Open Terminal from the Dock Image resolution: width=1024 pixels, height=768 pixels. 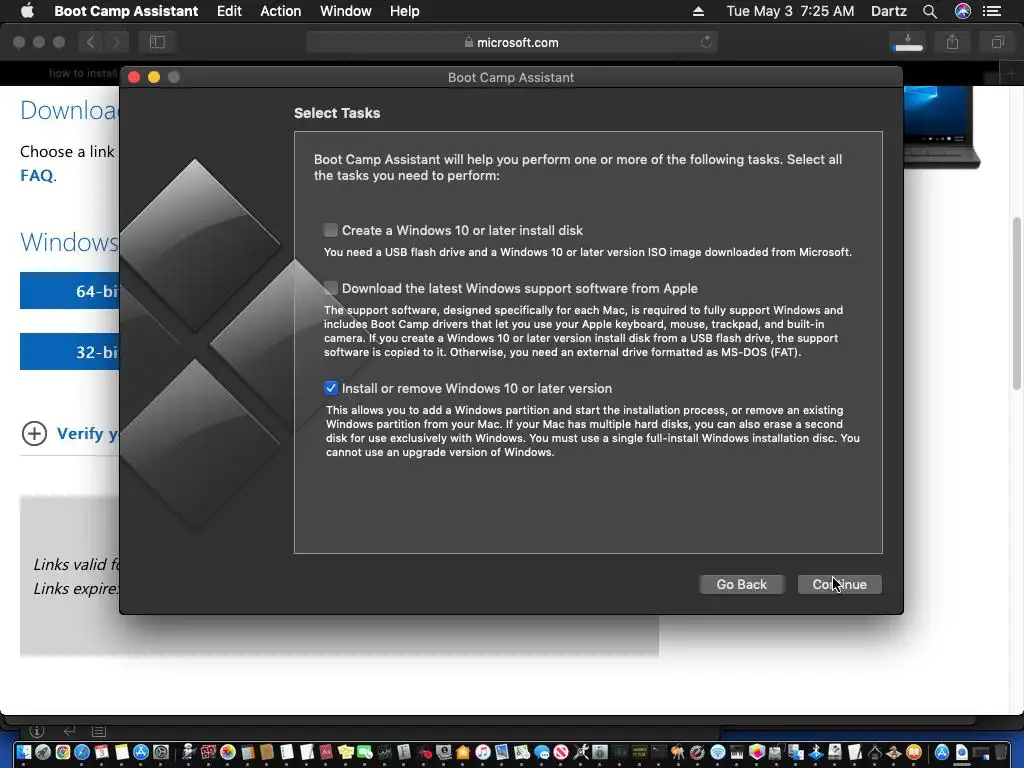pyautogui.click(x=659, y=752)
